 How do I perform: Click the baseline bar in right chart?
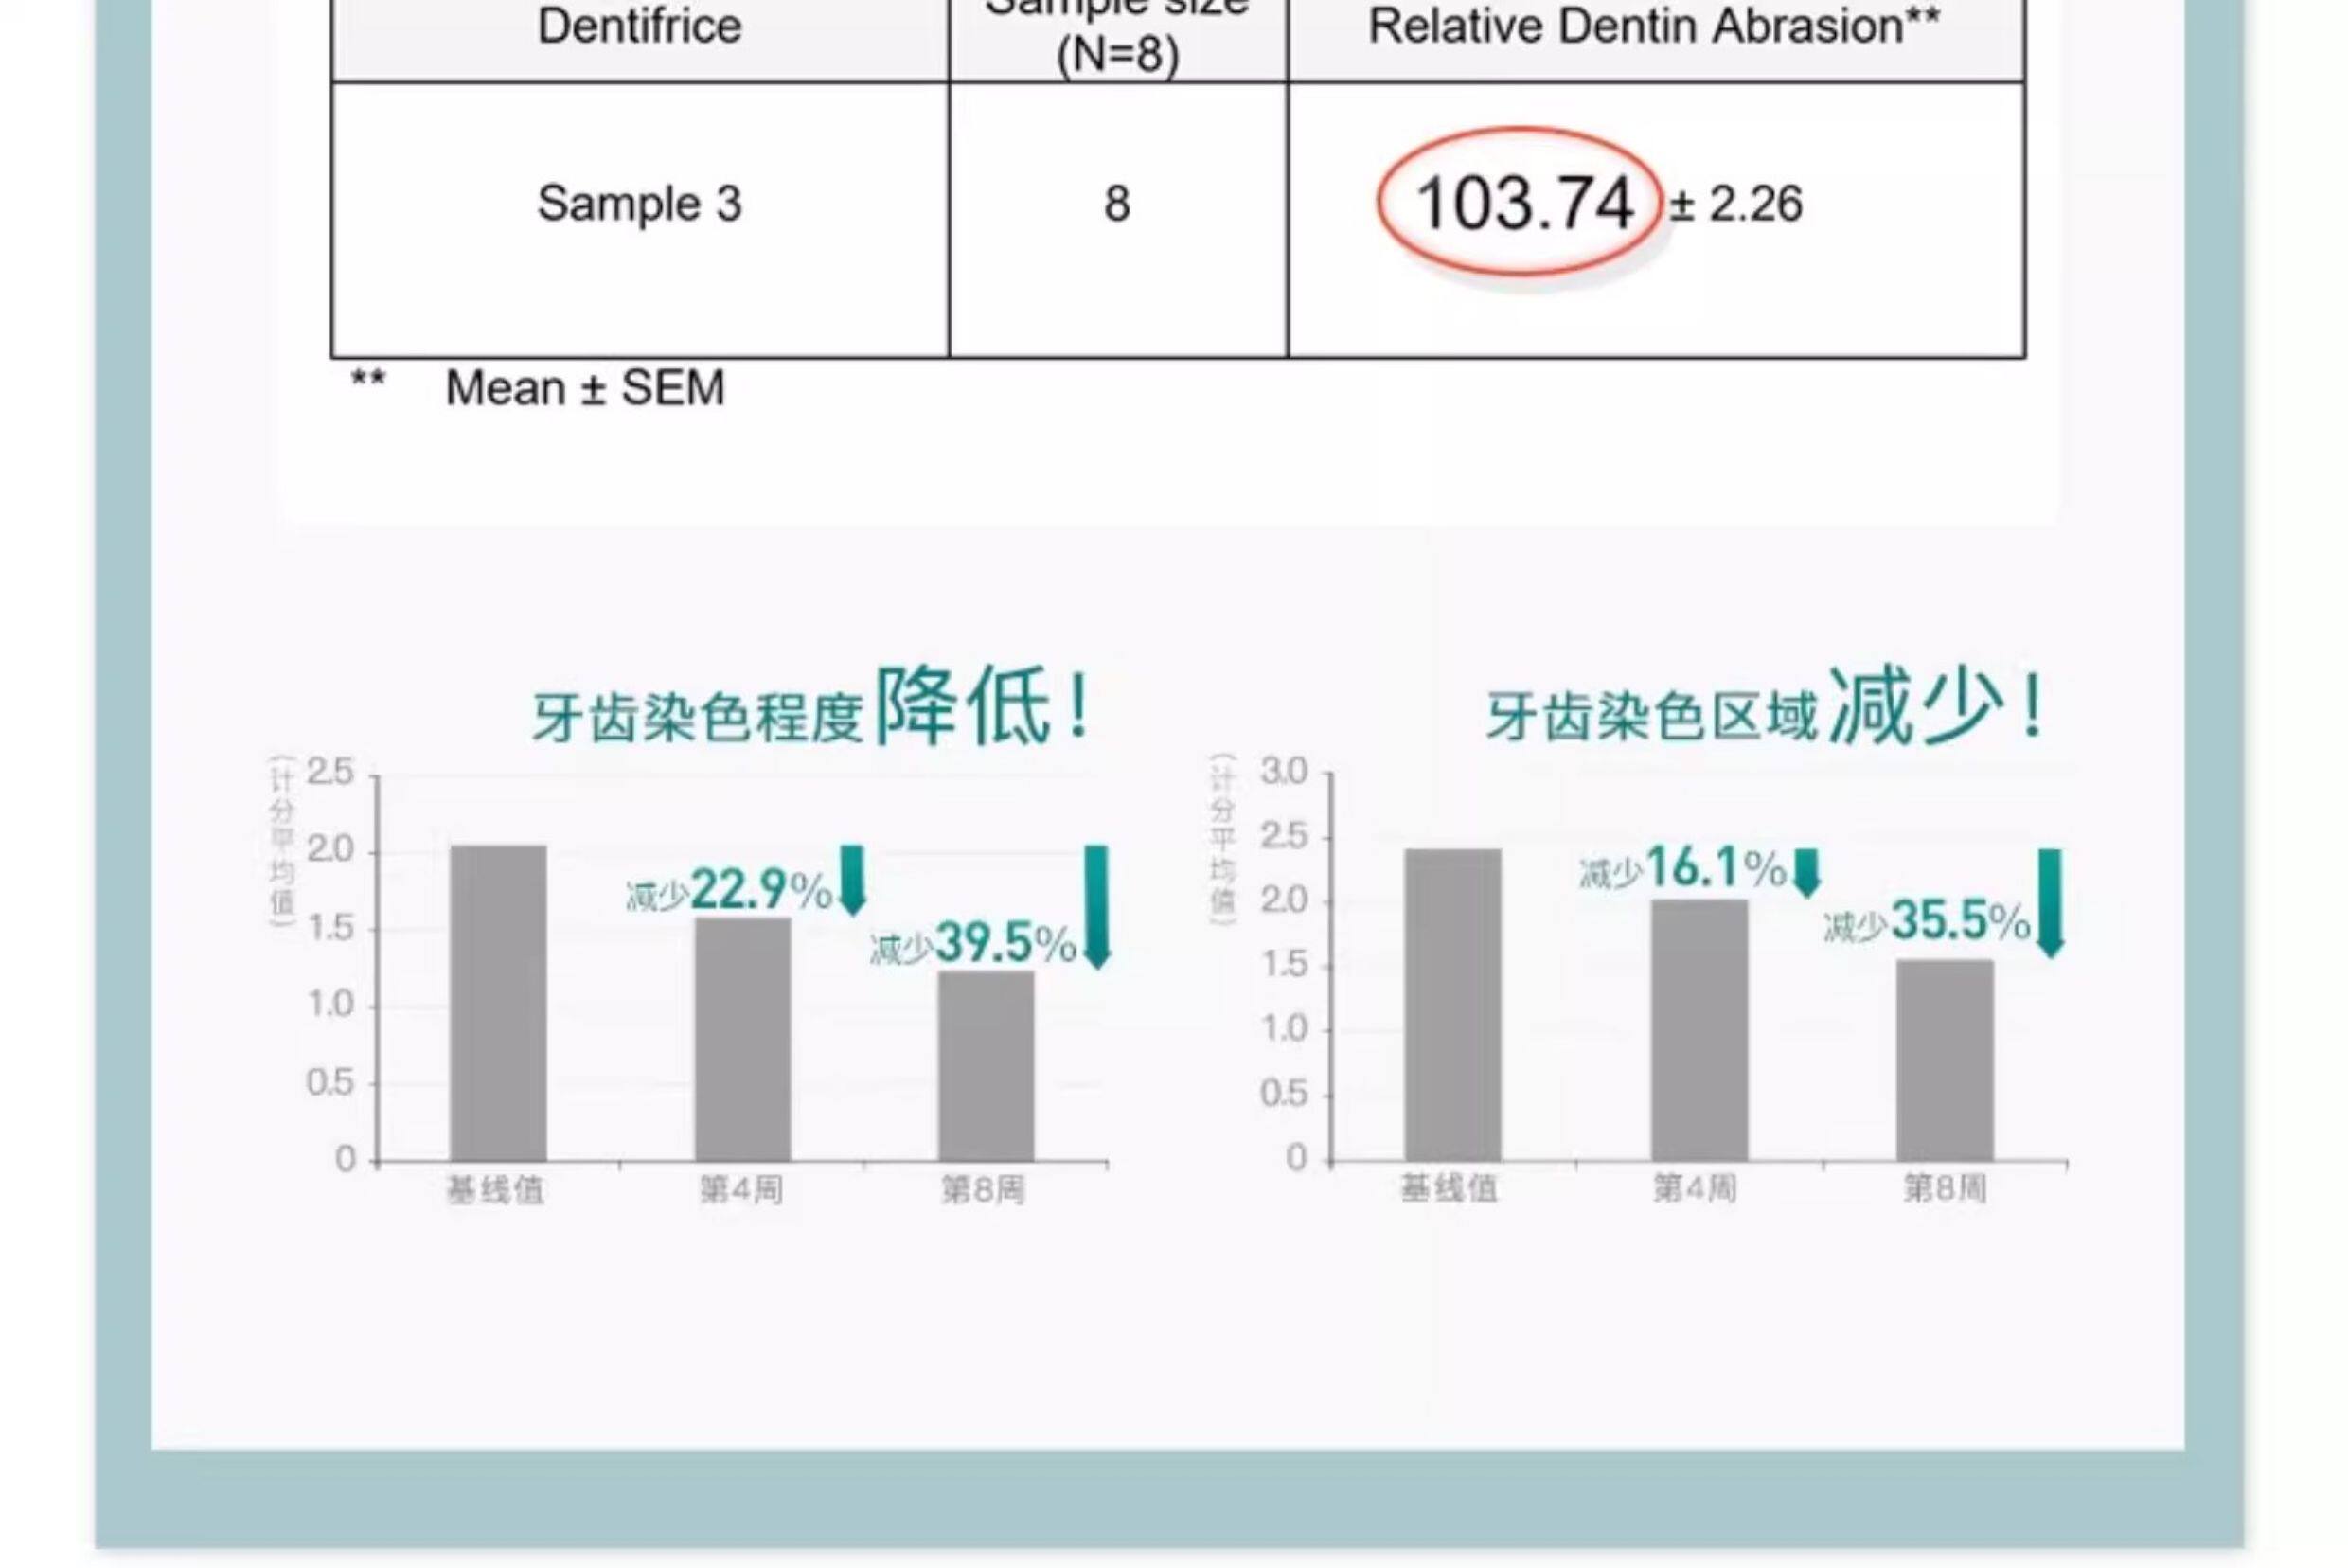(x=1452, y=1004)
